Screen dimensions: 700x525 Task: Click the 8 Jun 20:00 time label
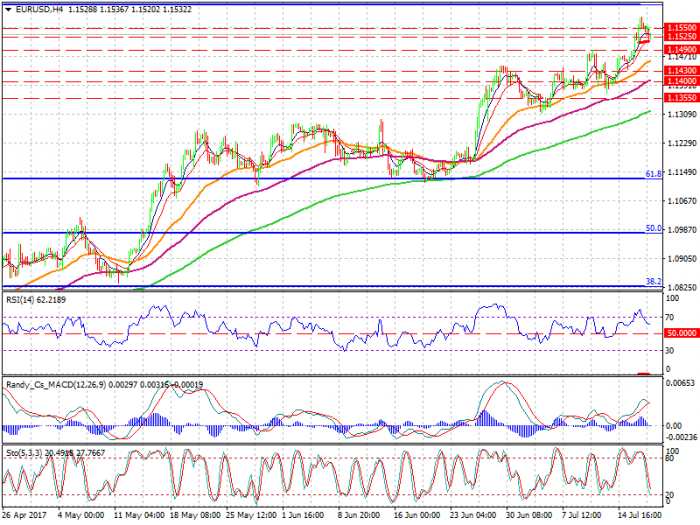tap(358, 516)
